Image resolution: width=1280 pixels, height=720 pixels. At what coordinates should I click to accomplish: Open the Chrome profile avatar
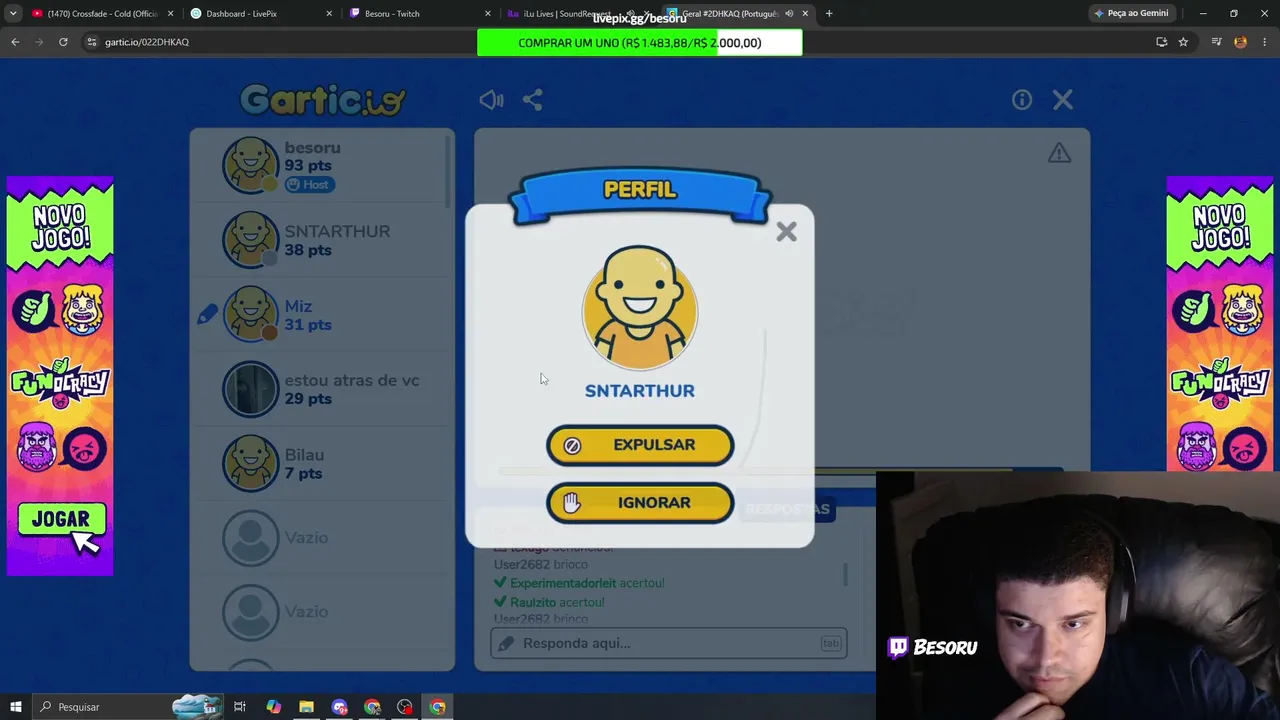point(1240,42)
